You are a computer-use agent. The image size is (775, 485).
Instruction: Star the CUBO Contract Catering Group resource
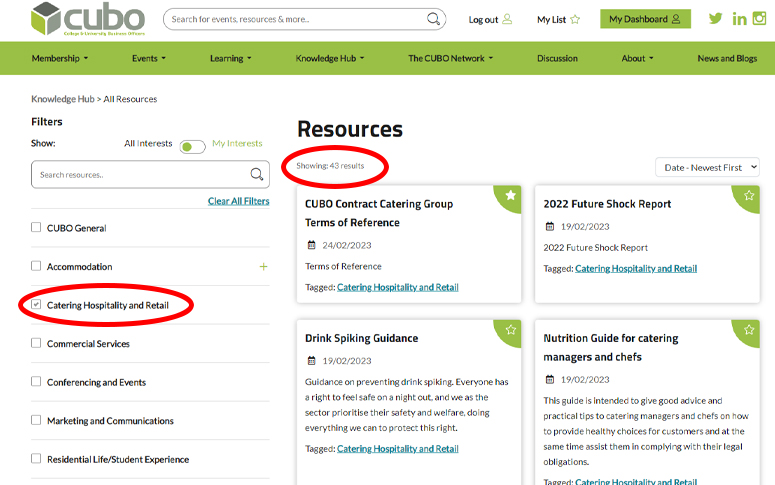point(511,196)
